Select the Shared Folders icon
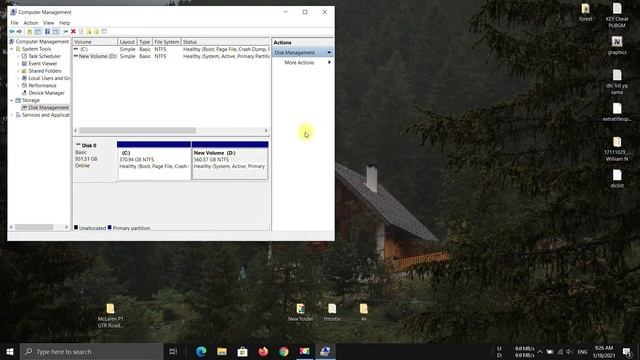 click(x=24, y=71)
